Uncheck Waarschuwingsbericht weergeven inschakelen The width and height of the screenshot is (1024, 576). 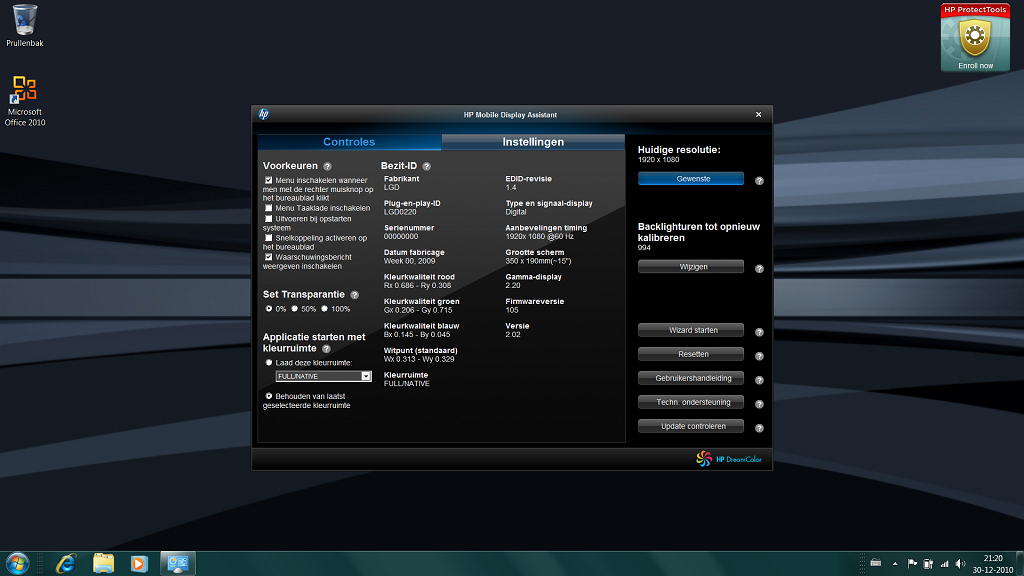[x=268, y=257]
